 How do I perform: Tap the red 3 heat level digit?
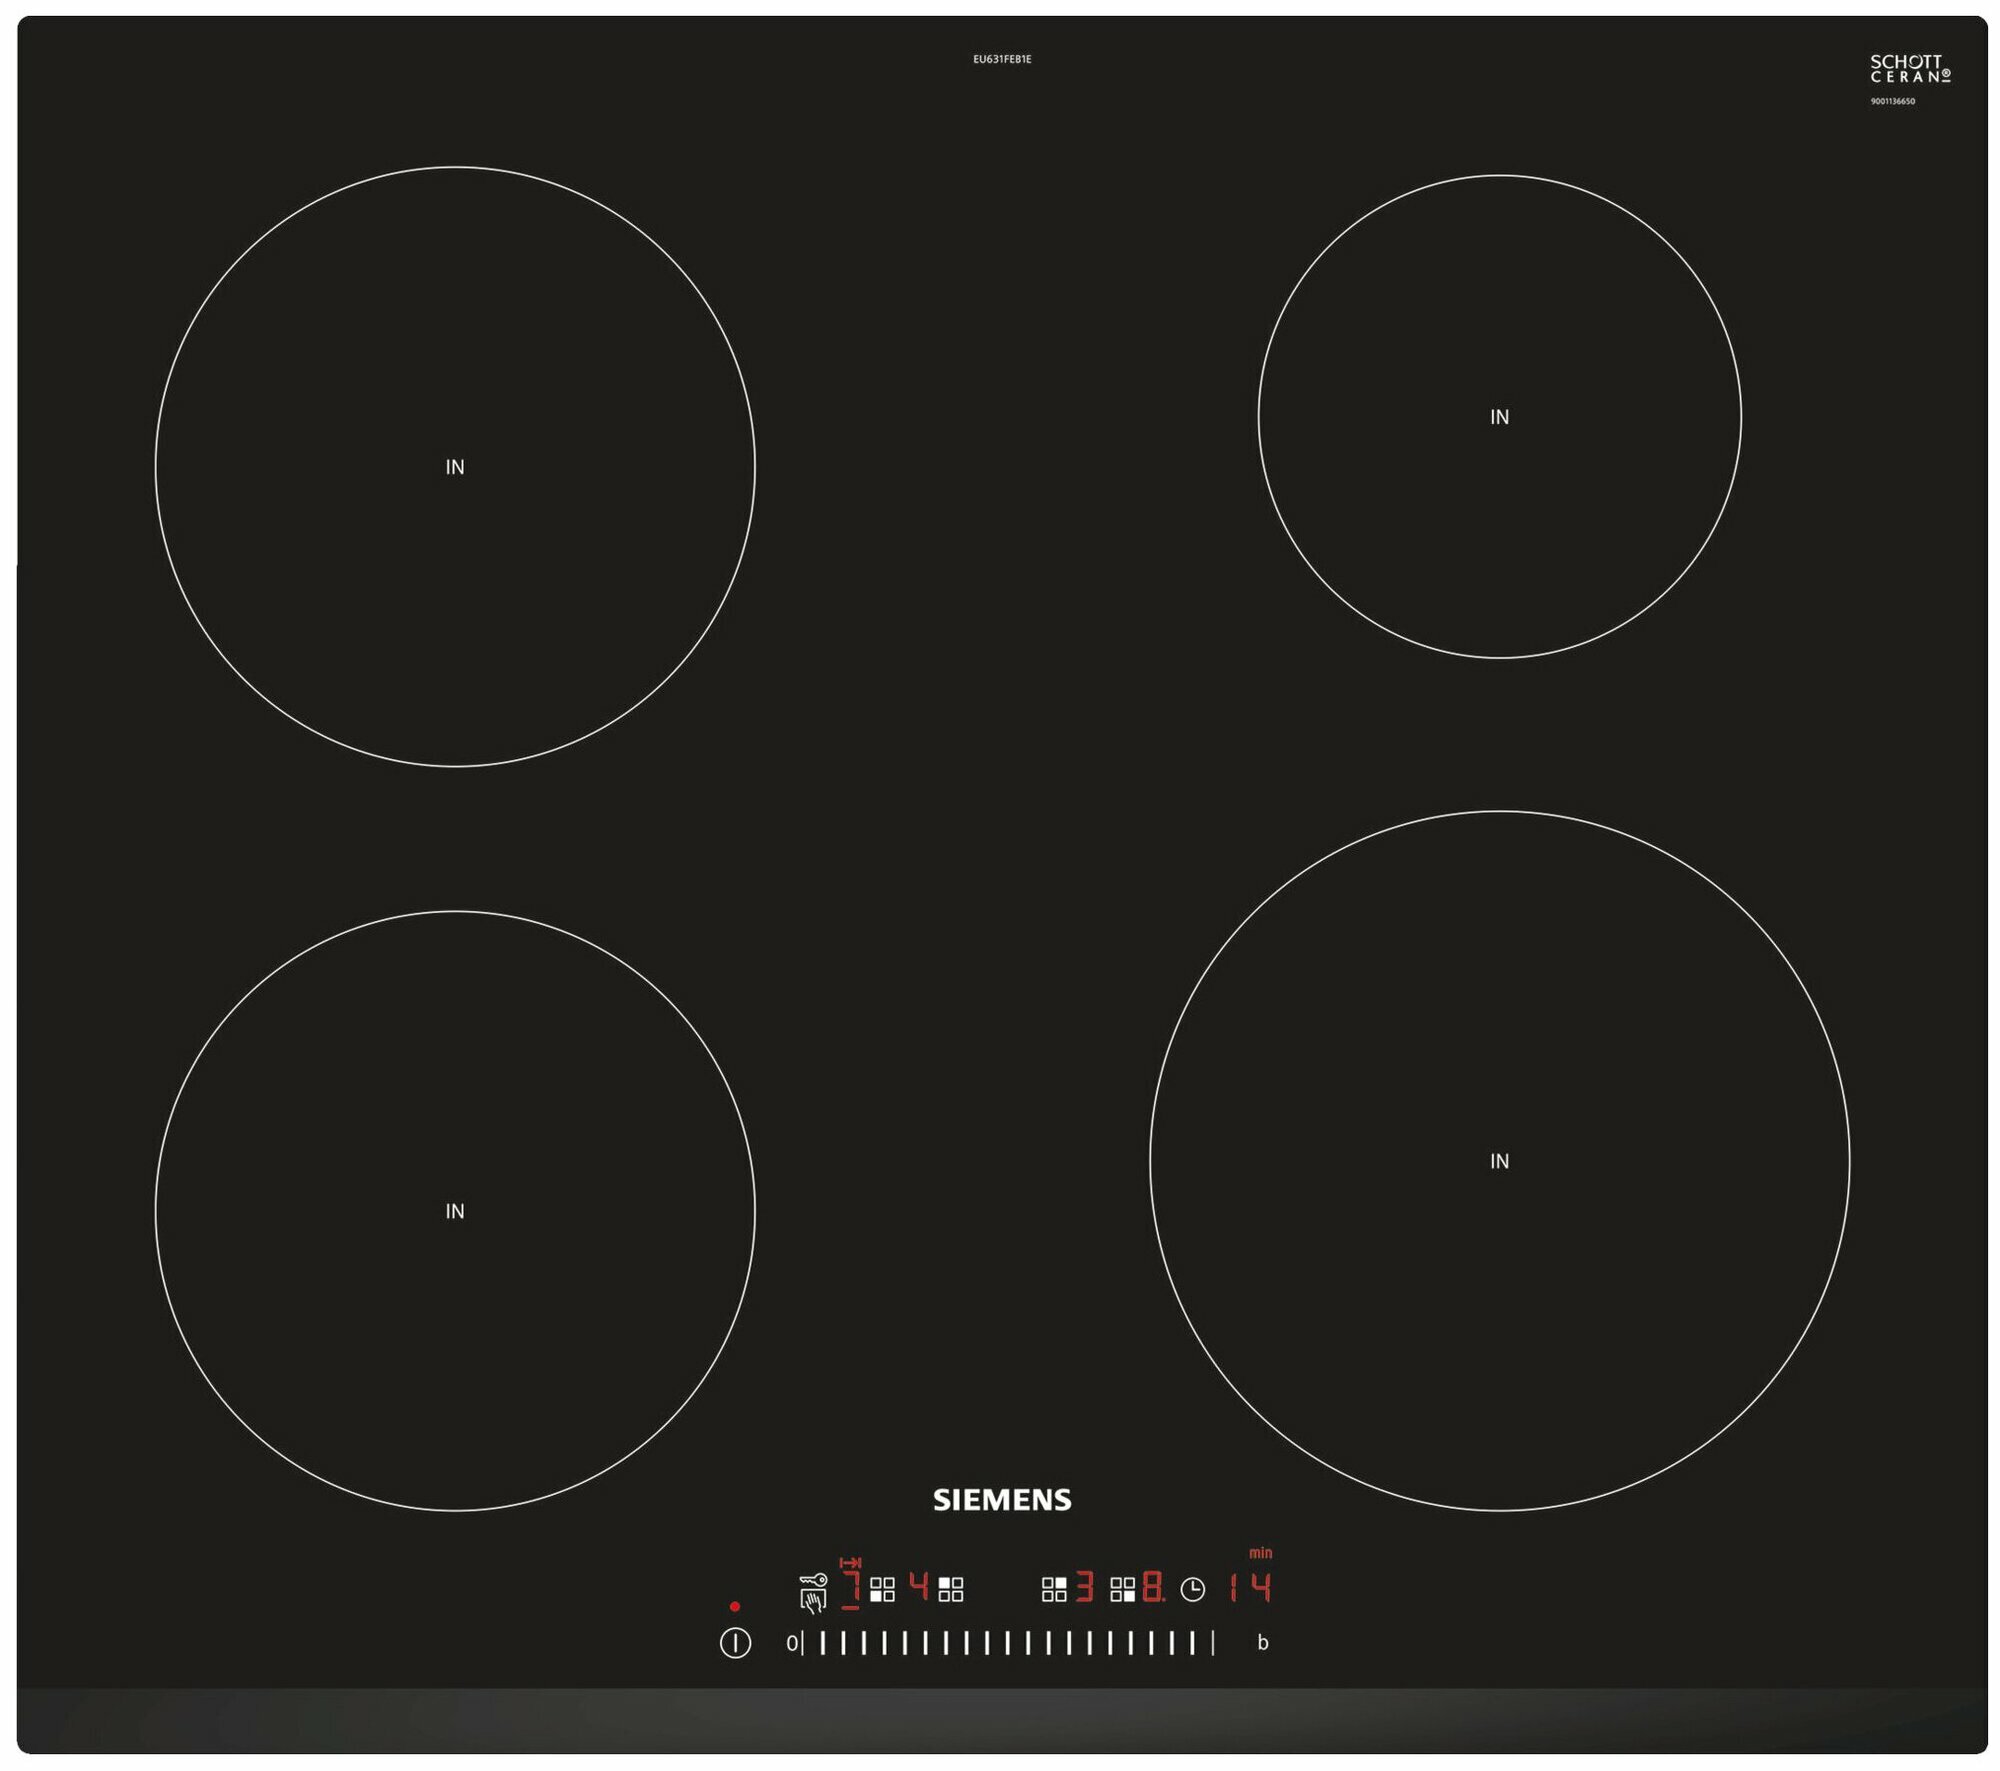1084,1587
